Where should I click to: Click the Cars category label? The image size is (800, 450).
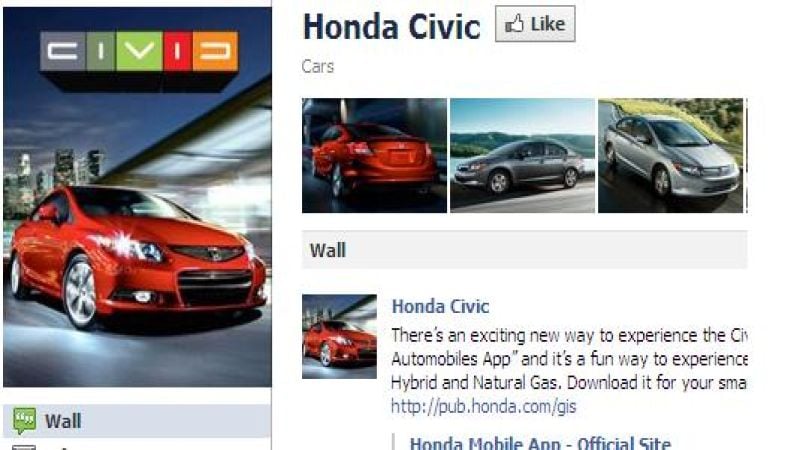point(317,66)
